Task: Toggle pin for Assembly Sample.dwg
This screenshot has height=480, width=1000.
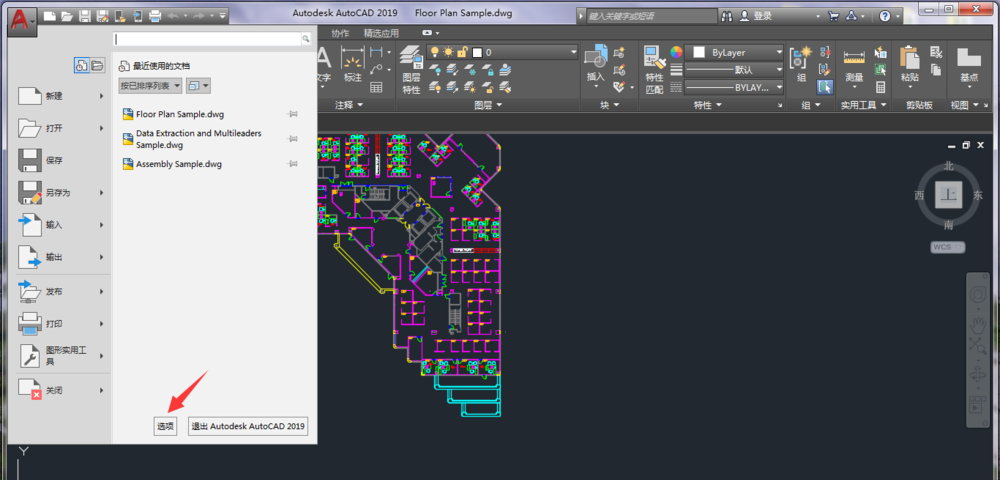Action: point(292,163)
